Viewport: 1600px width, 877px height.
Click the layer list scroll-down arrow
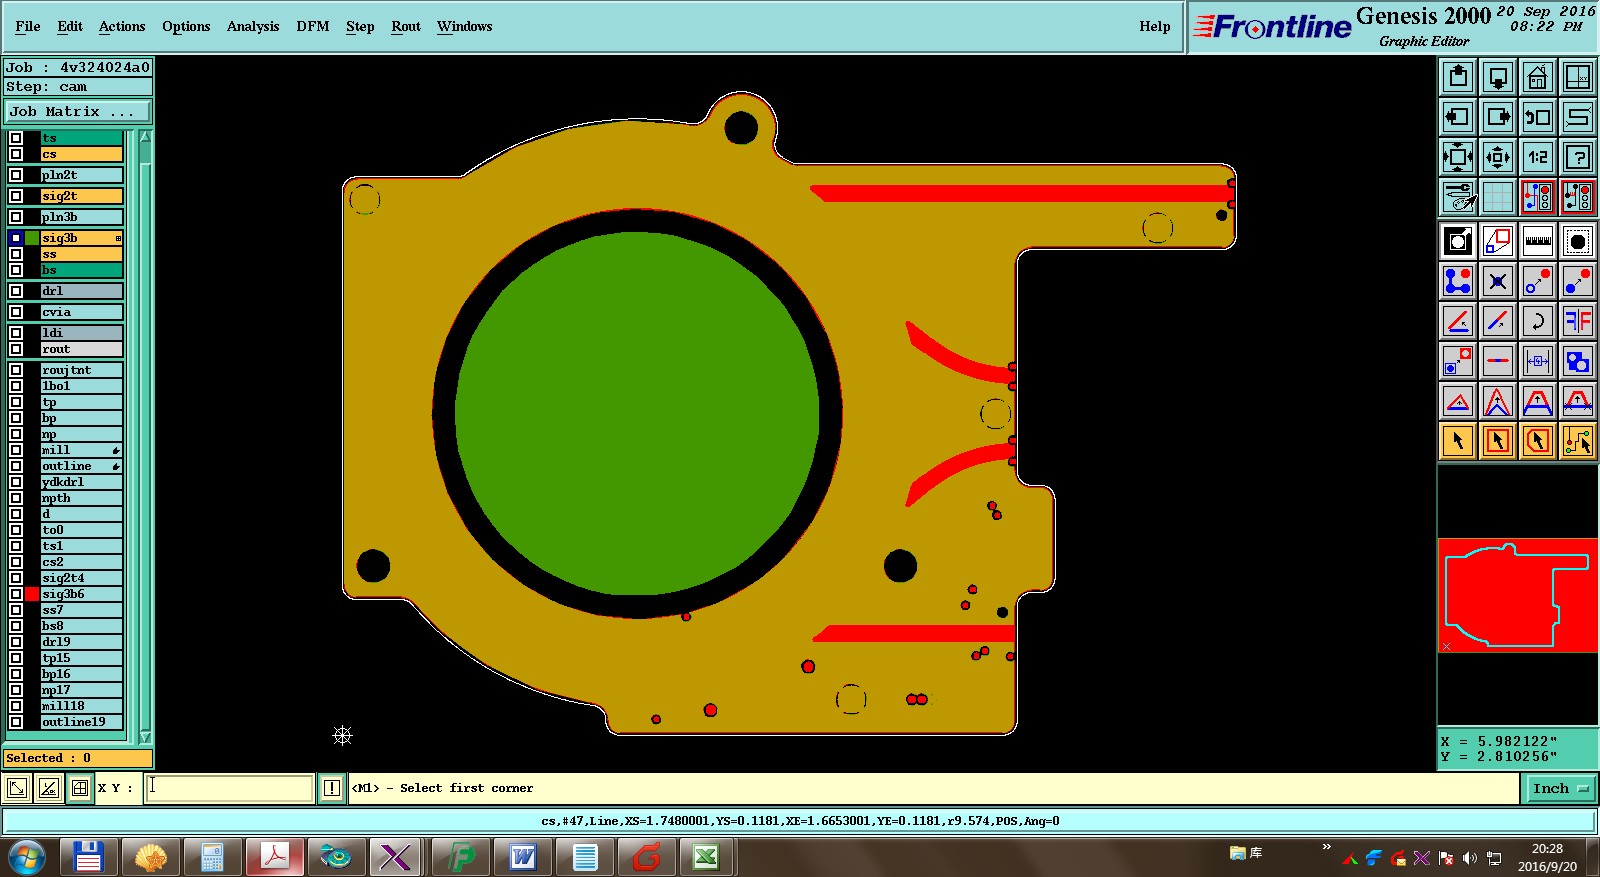pyautogui.click(x=145, y=737)
